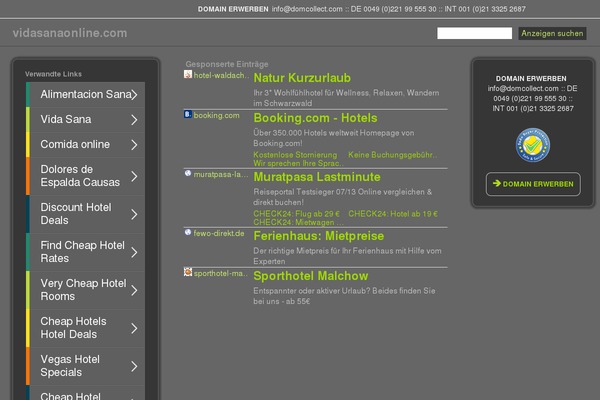Click the fewo-direkt.de domain link
This screenshot has height=400, width=600.
(219, 233)
